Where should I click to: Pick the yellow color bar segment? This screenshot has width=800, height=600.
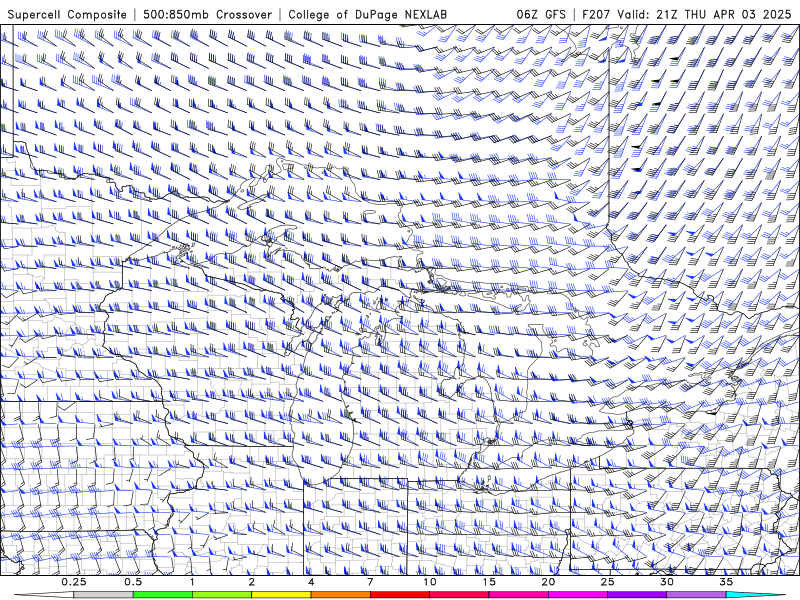[281, 595]
